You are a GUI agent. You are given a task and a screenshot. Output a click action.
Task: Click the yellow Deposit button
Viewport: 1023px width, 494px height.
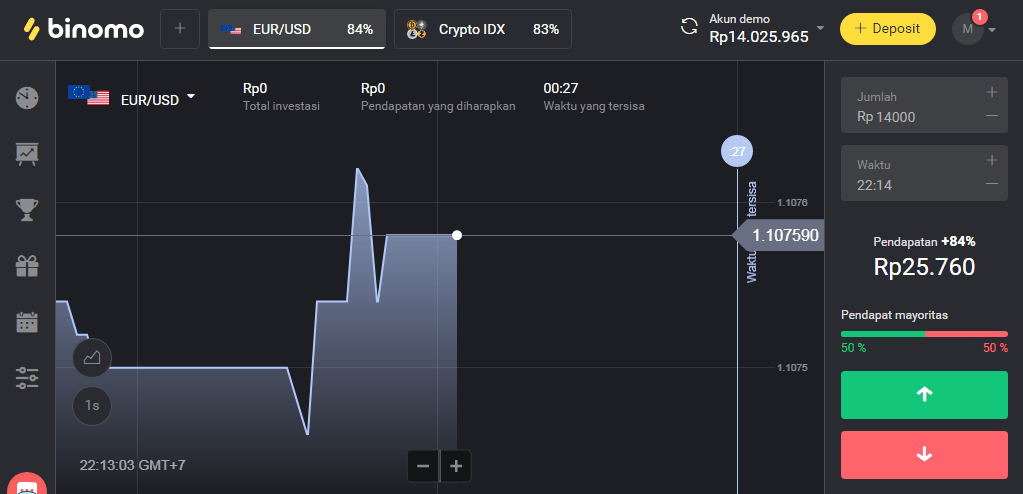(x=887, y=29)
